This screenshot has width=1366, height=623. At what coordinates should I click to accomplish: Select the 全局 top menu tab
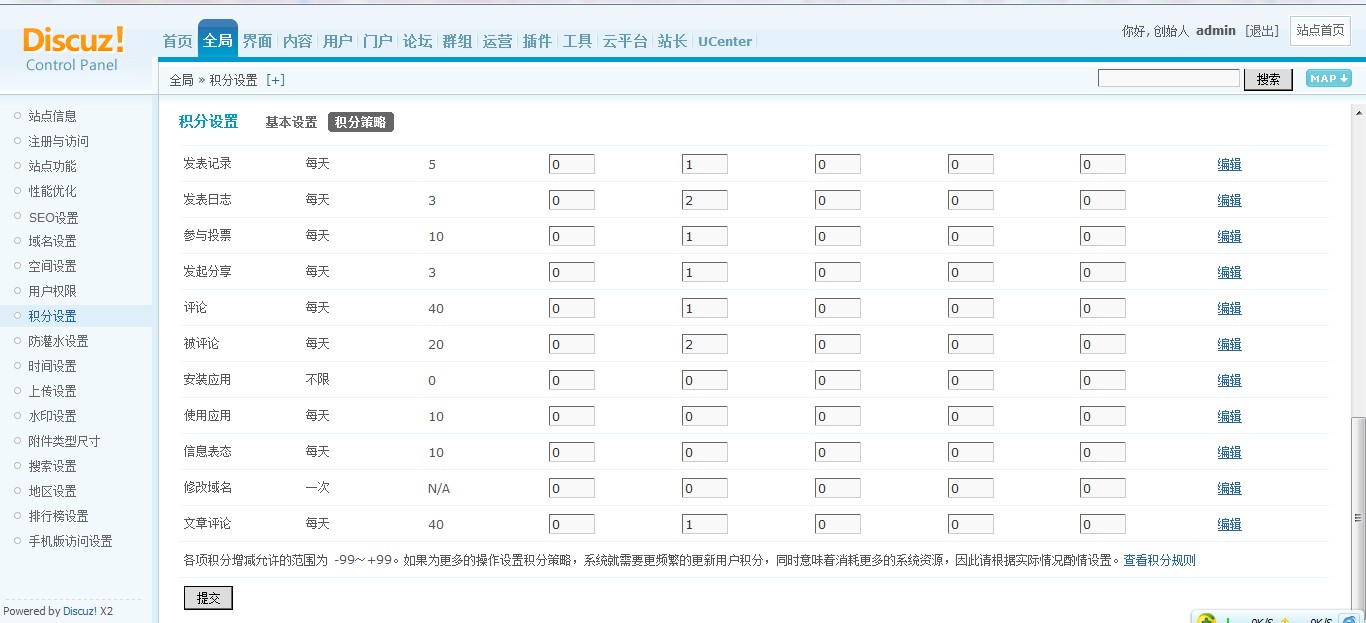218,41
